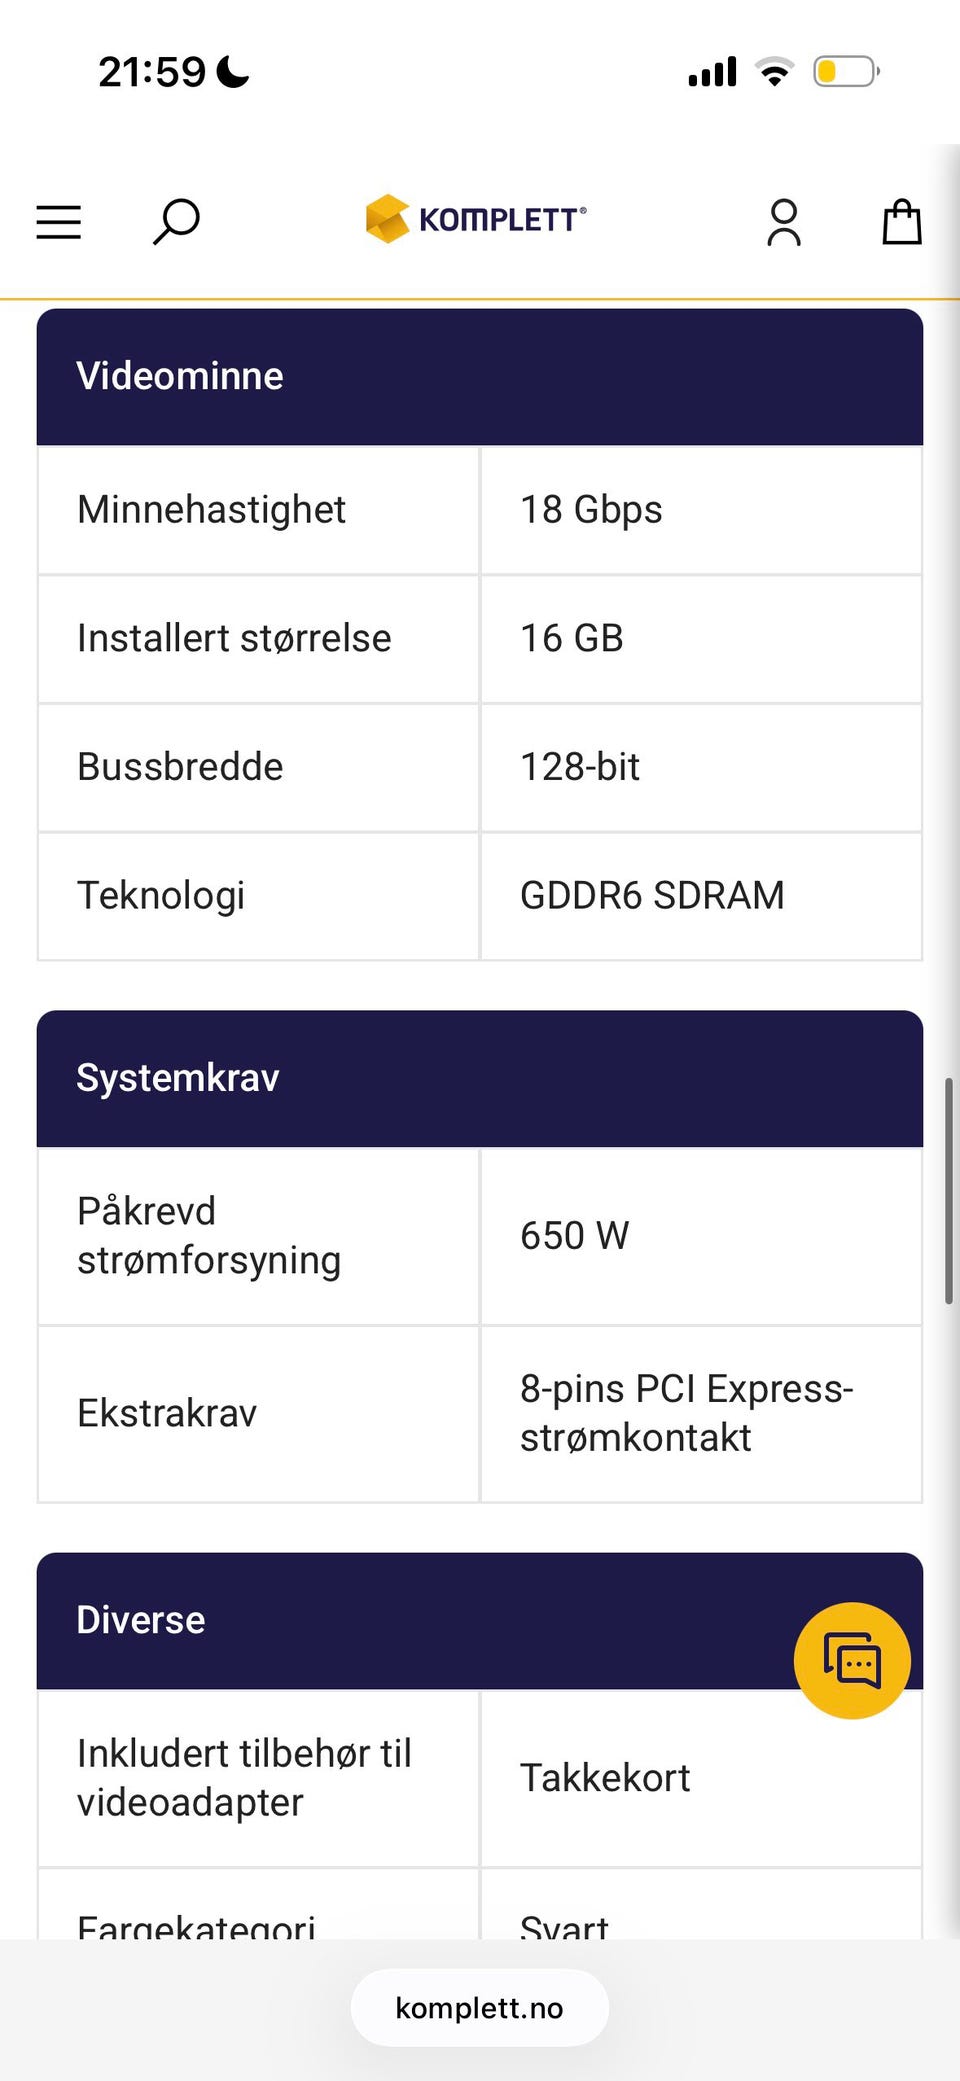Viewport: 960px width, 2081px height.
Task: Select the GDDR6 SDRAM value
Action: (652, 896)
